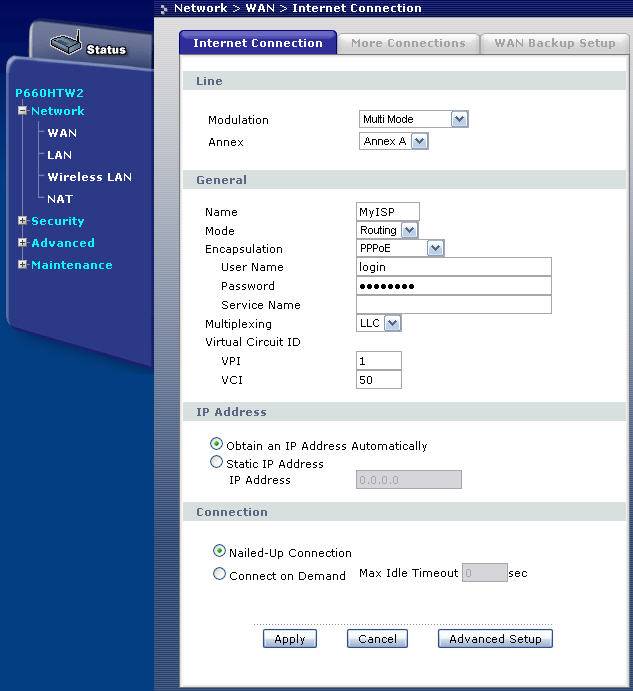Switch to the WAN Backup Setup tab
Image resolution: width=633 pixels, height=691 pixels.
click(x=554, y=43)
